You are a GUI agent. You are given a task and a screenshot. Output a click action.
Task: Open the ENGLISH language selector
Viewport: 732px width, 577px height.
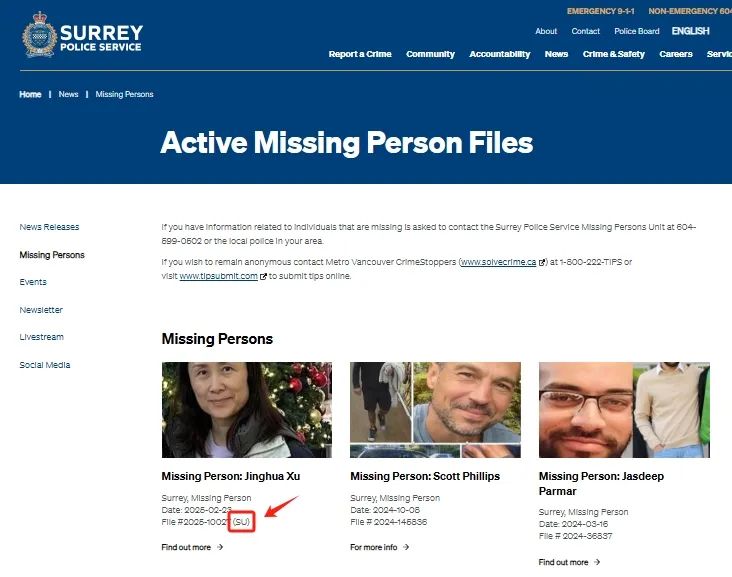(690, 31)
